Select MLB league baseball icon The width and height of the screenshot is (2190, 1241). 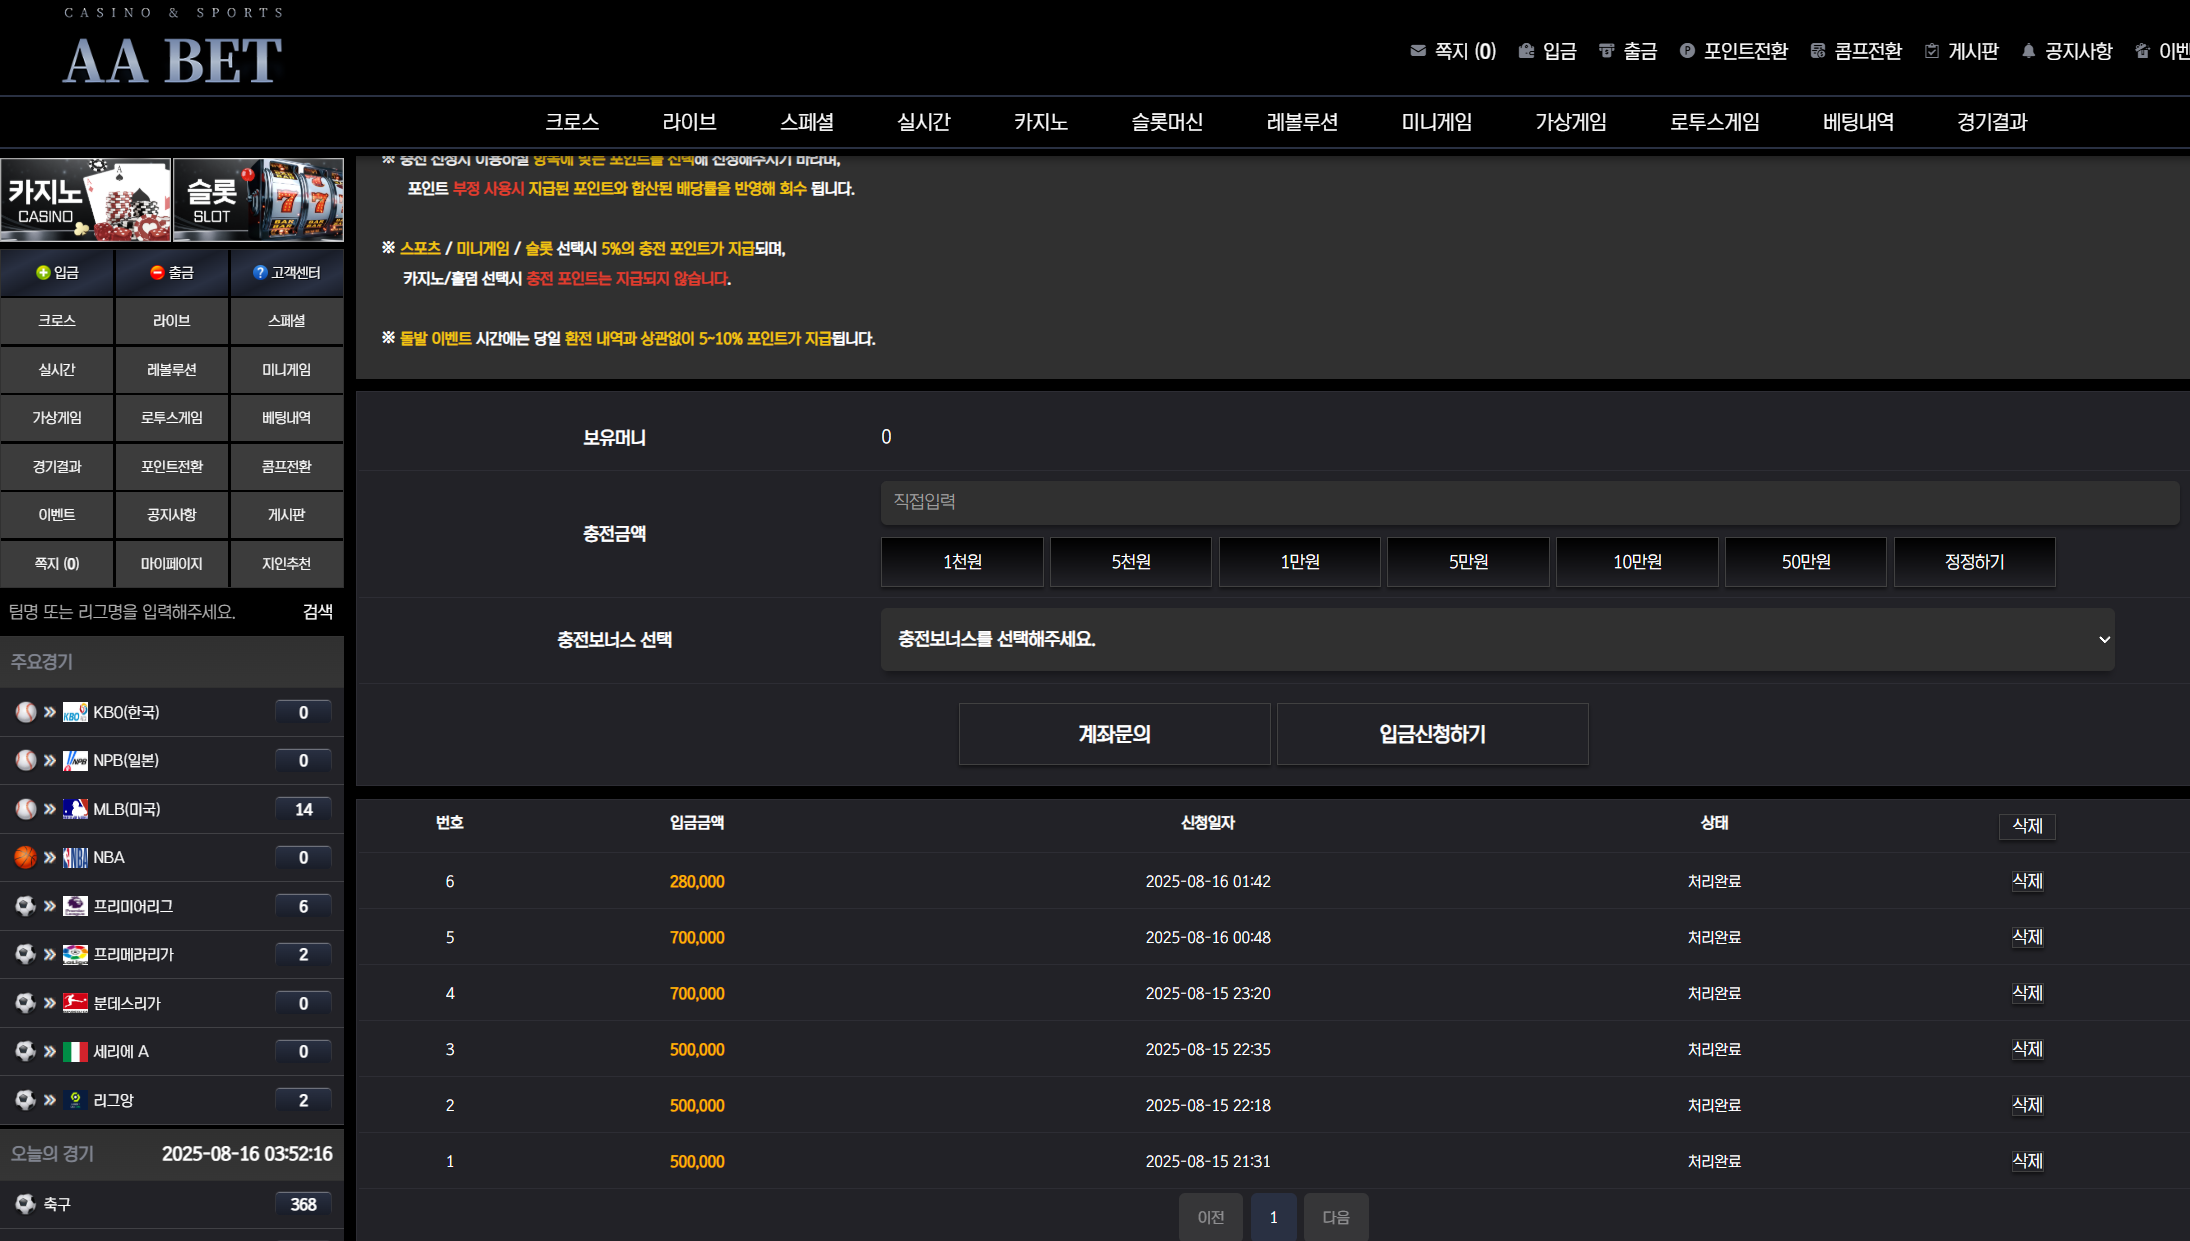click(x=26, y=809)
